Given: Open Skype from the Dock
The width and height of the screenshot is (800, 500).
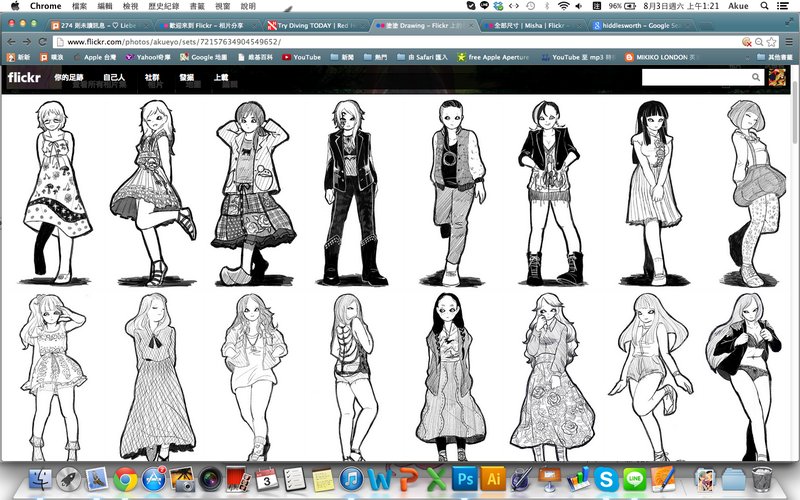Looking at the screenshot, I should [606, 480].
